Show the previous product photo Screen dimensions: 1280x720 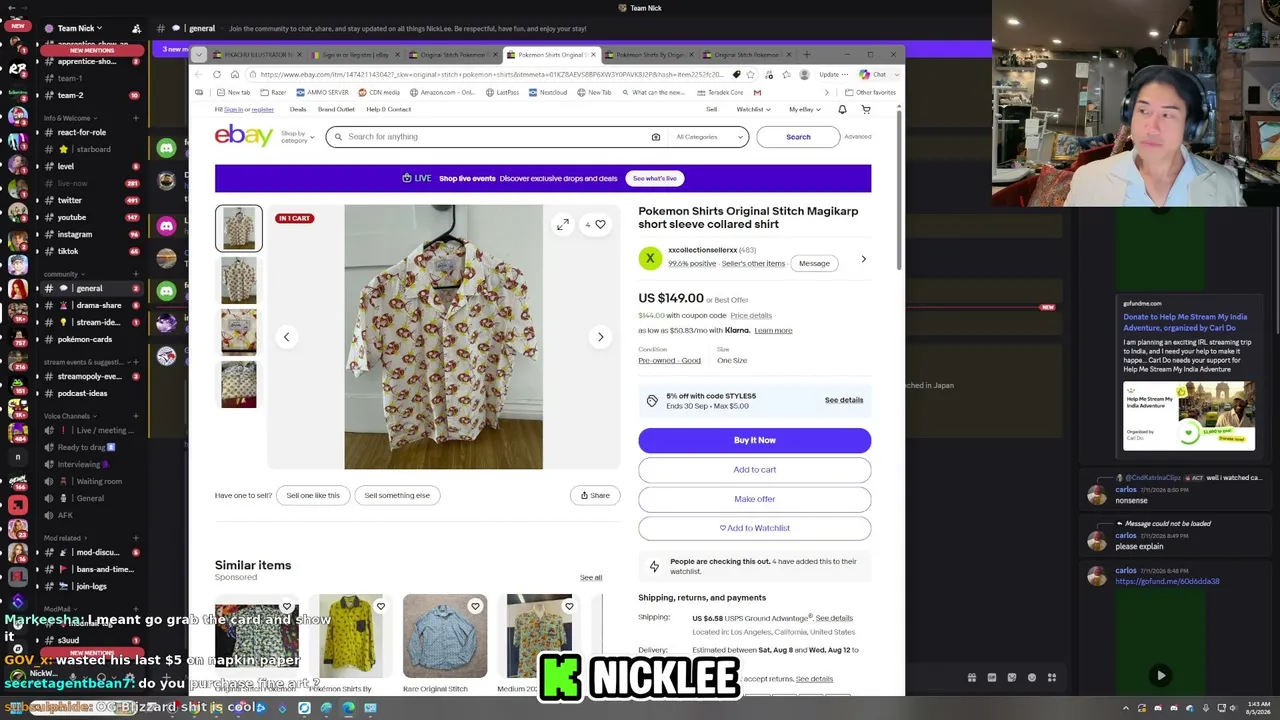click(286, 337)
